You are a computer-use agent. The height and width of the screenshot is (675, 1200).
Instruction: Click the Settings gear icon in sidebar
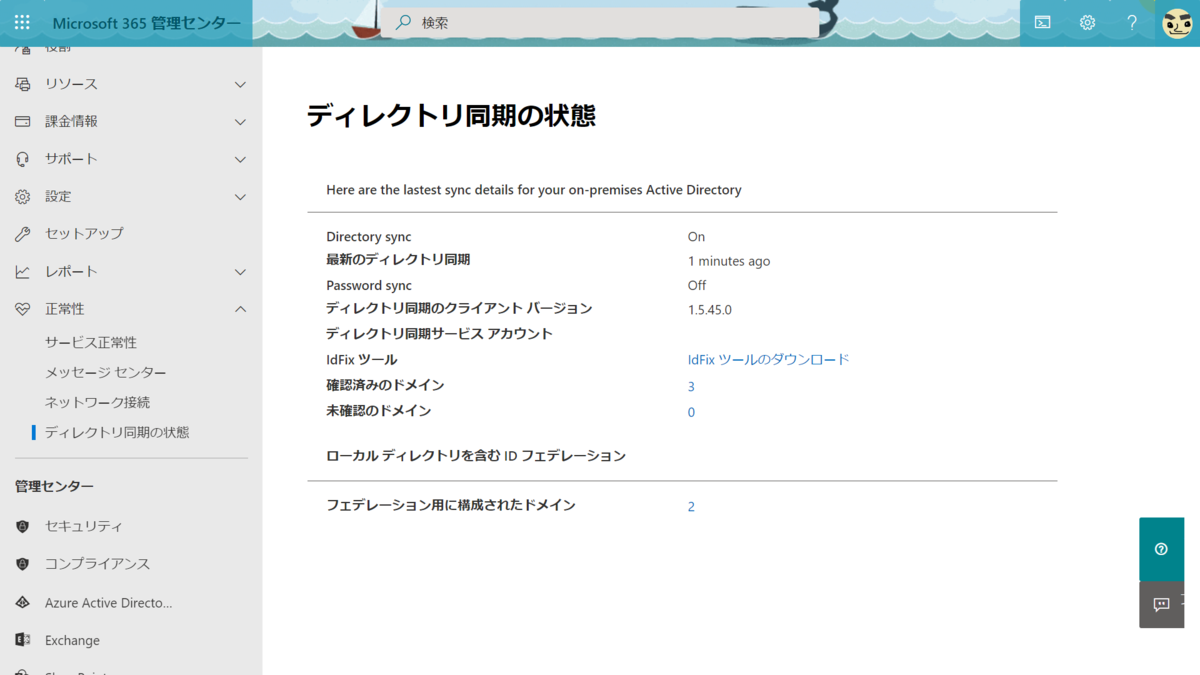[x=22, y=197]
